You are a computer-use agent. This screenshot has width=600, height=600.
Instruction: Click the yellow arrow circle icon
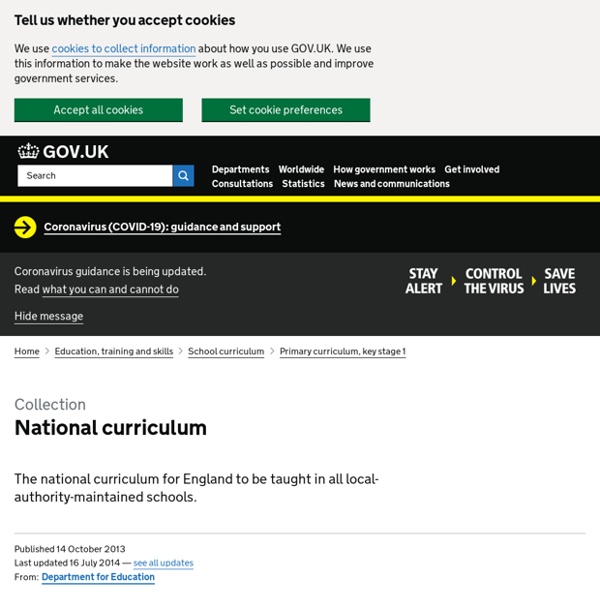click(x=25, y=227)
